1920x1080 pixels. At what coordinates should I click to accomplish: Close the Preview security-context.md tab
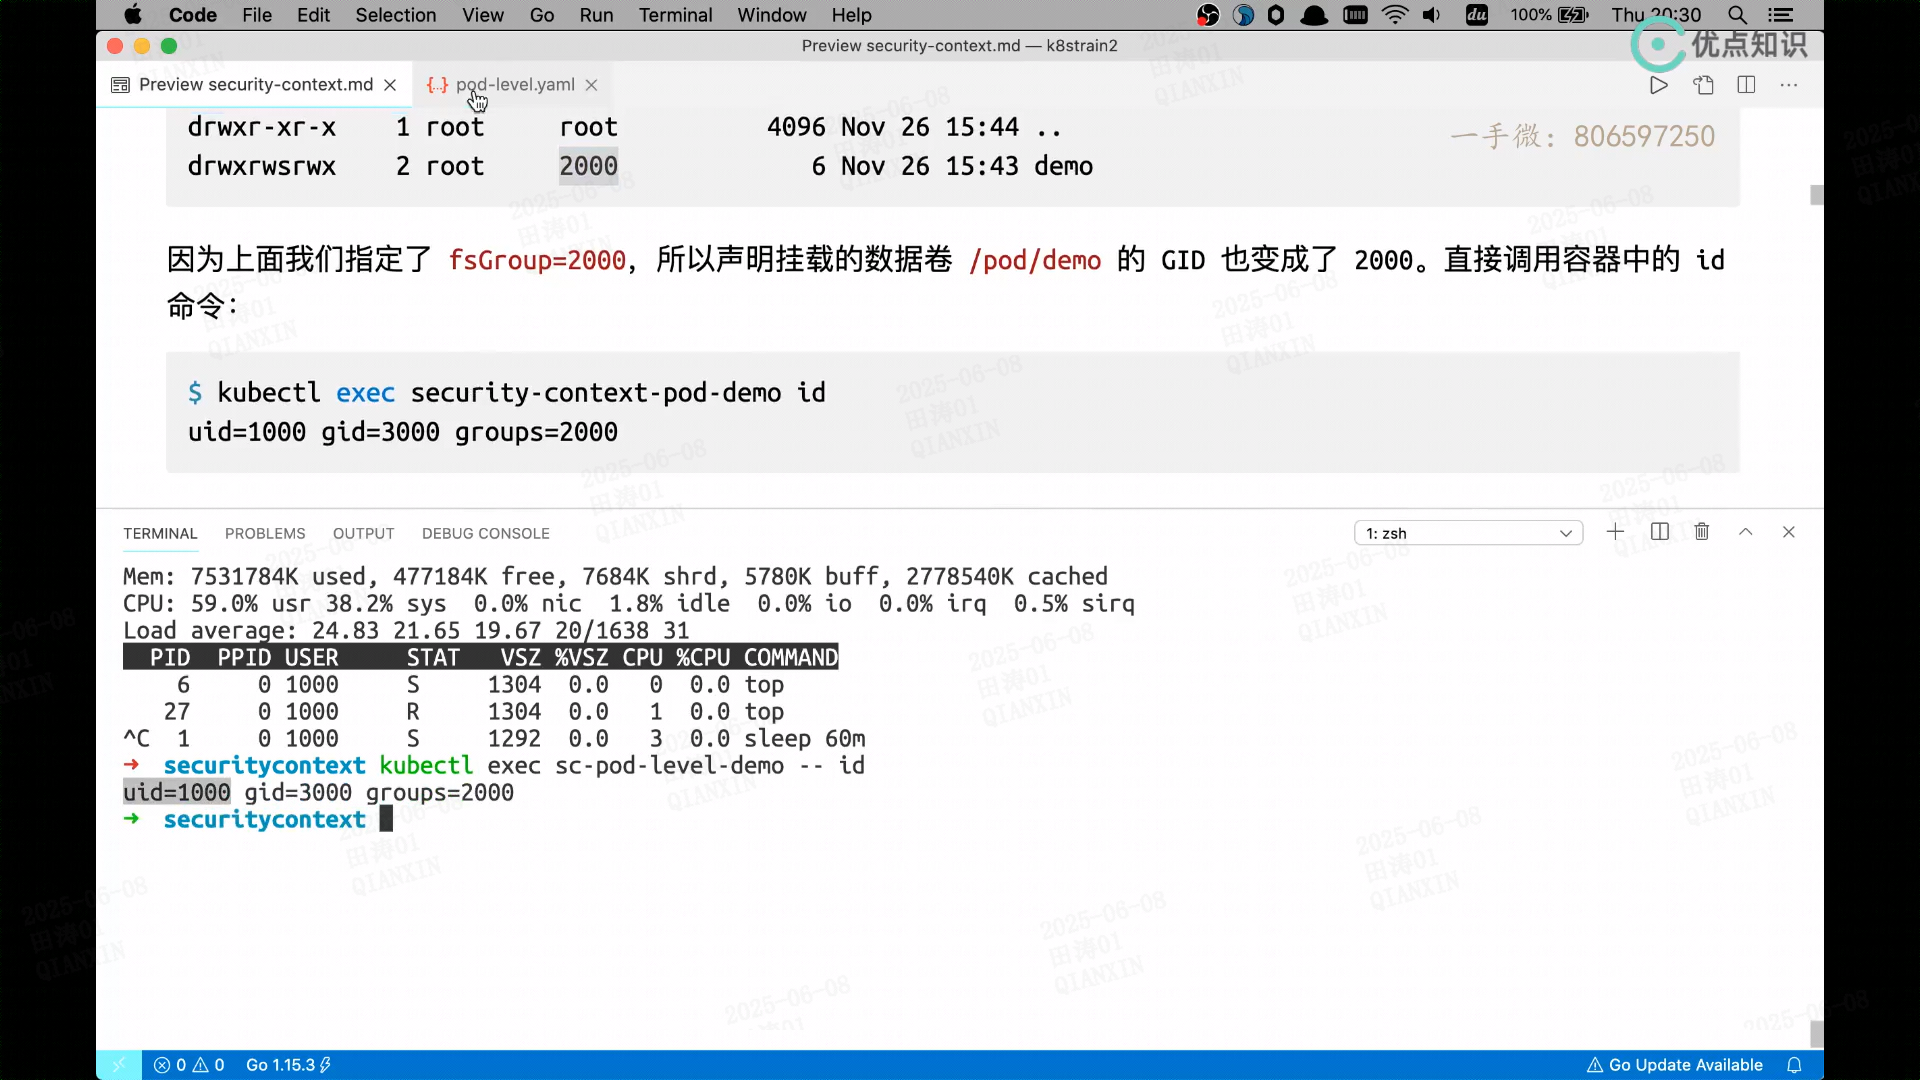click(390, 85)
